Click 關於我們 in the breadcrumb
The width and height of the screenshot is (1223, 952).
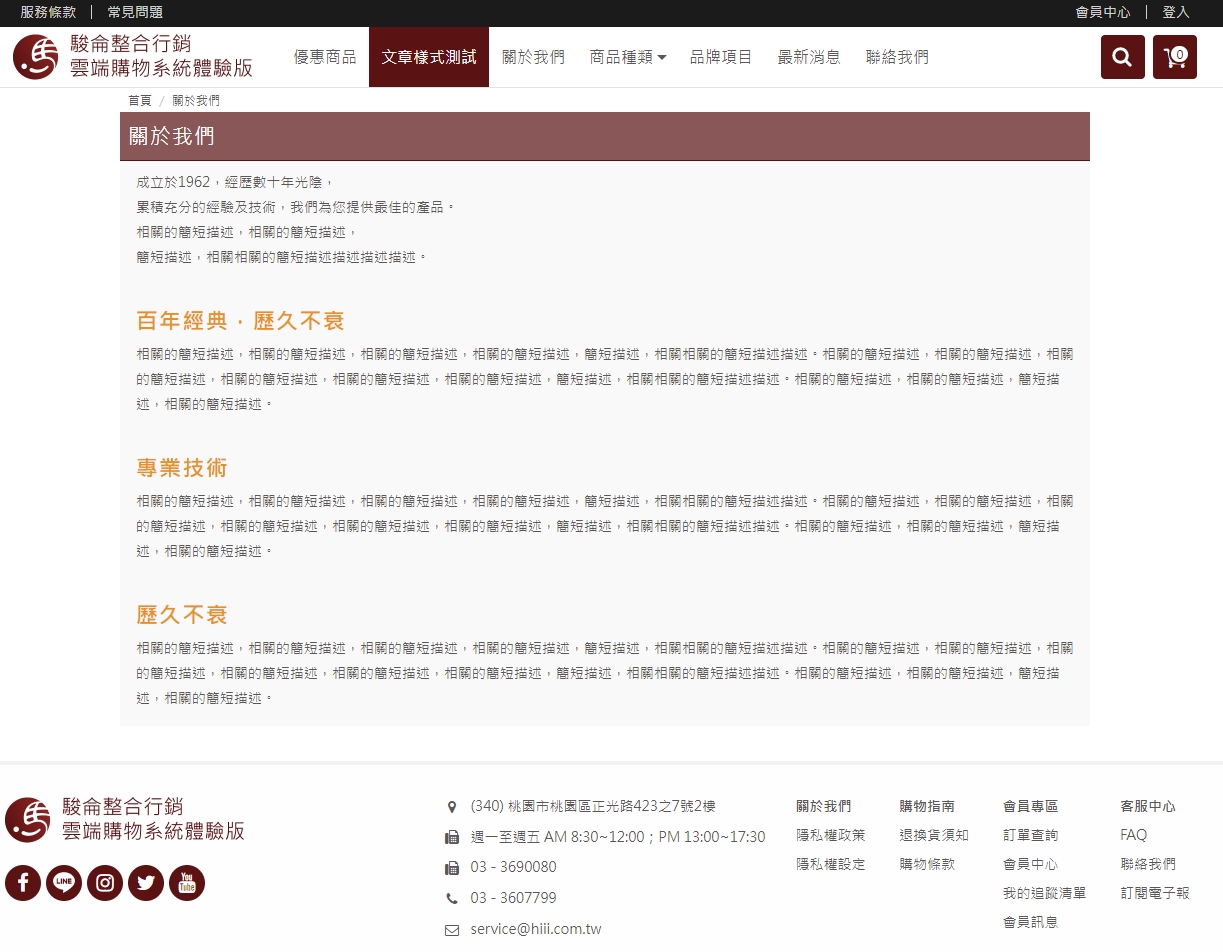click(196, 101)
